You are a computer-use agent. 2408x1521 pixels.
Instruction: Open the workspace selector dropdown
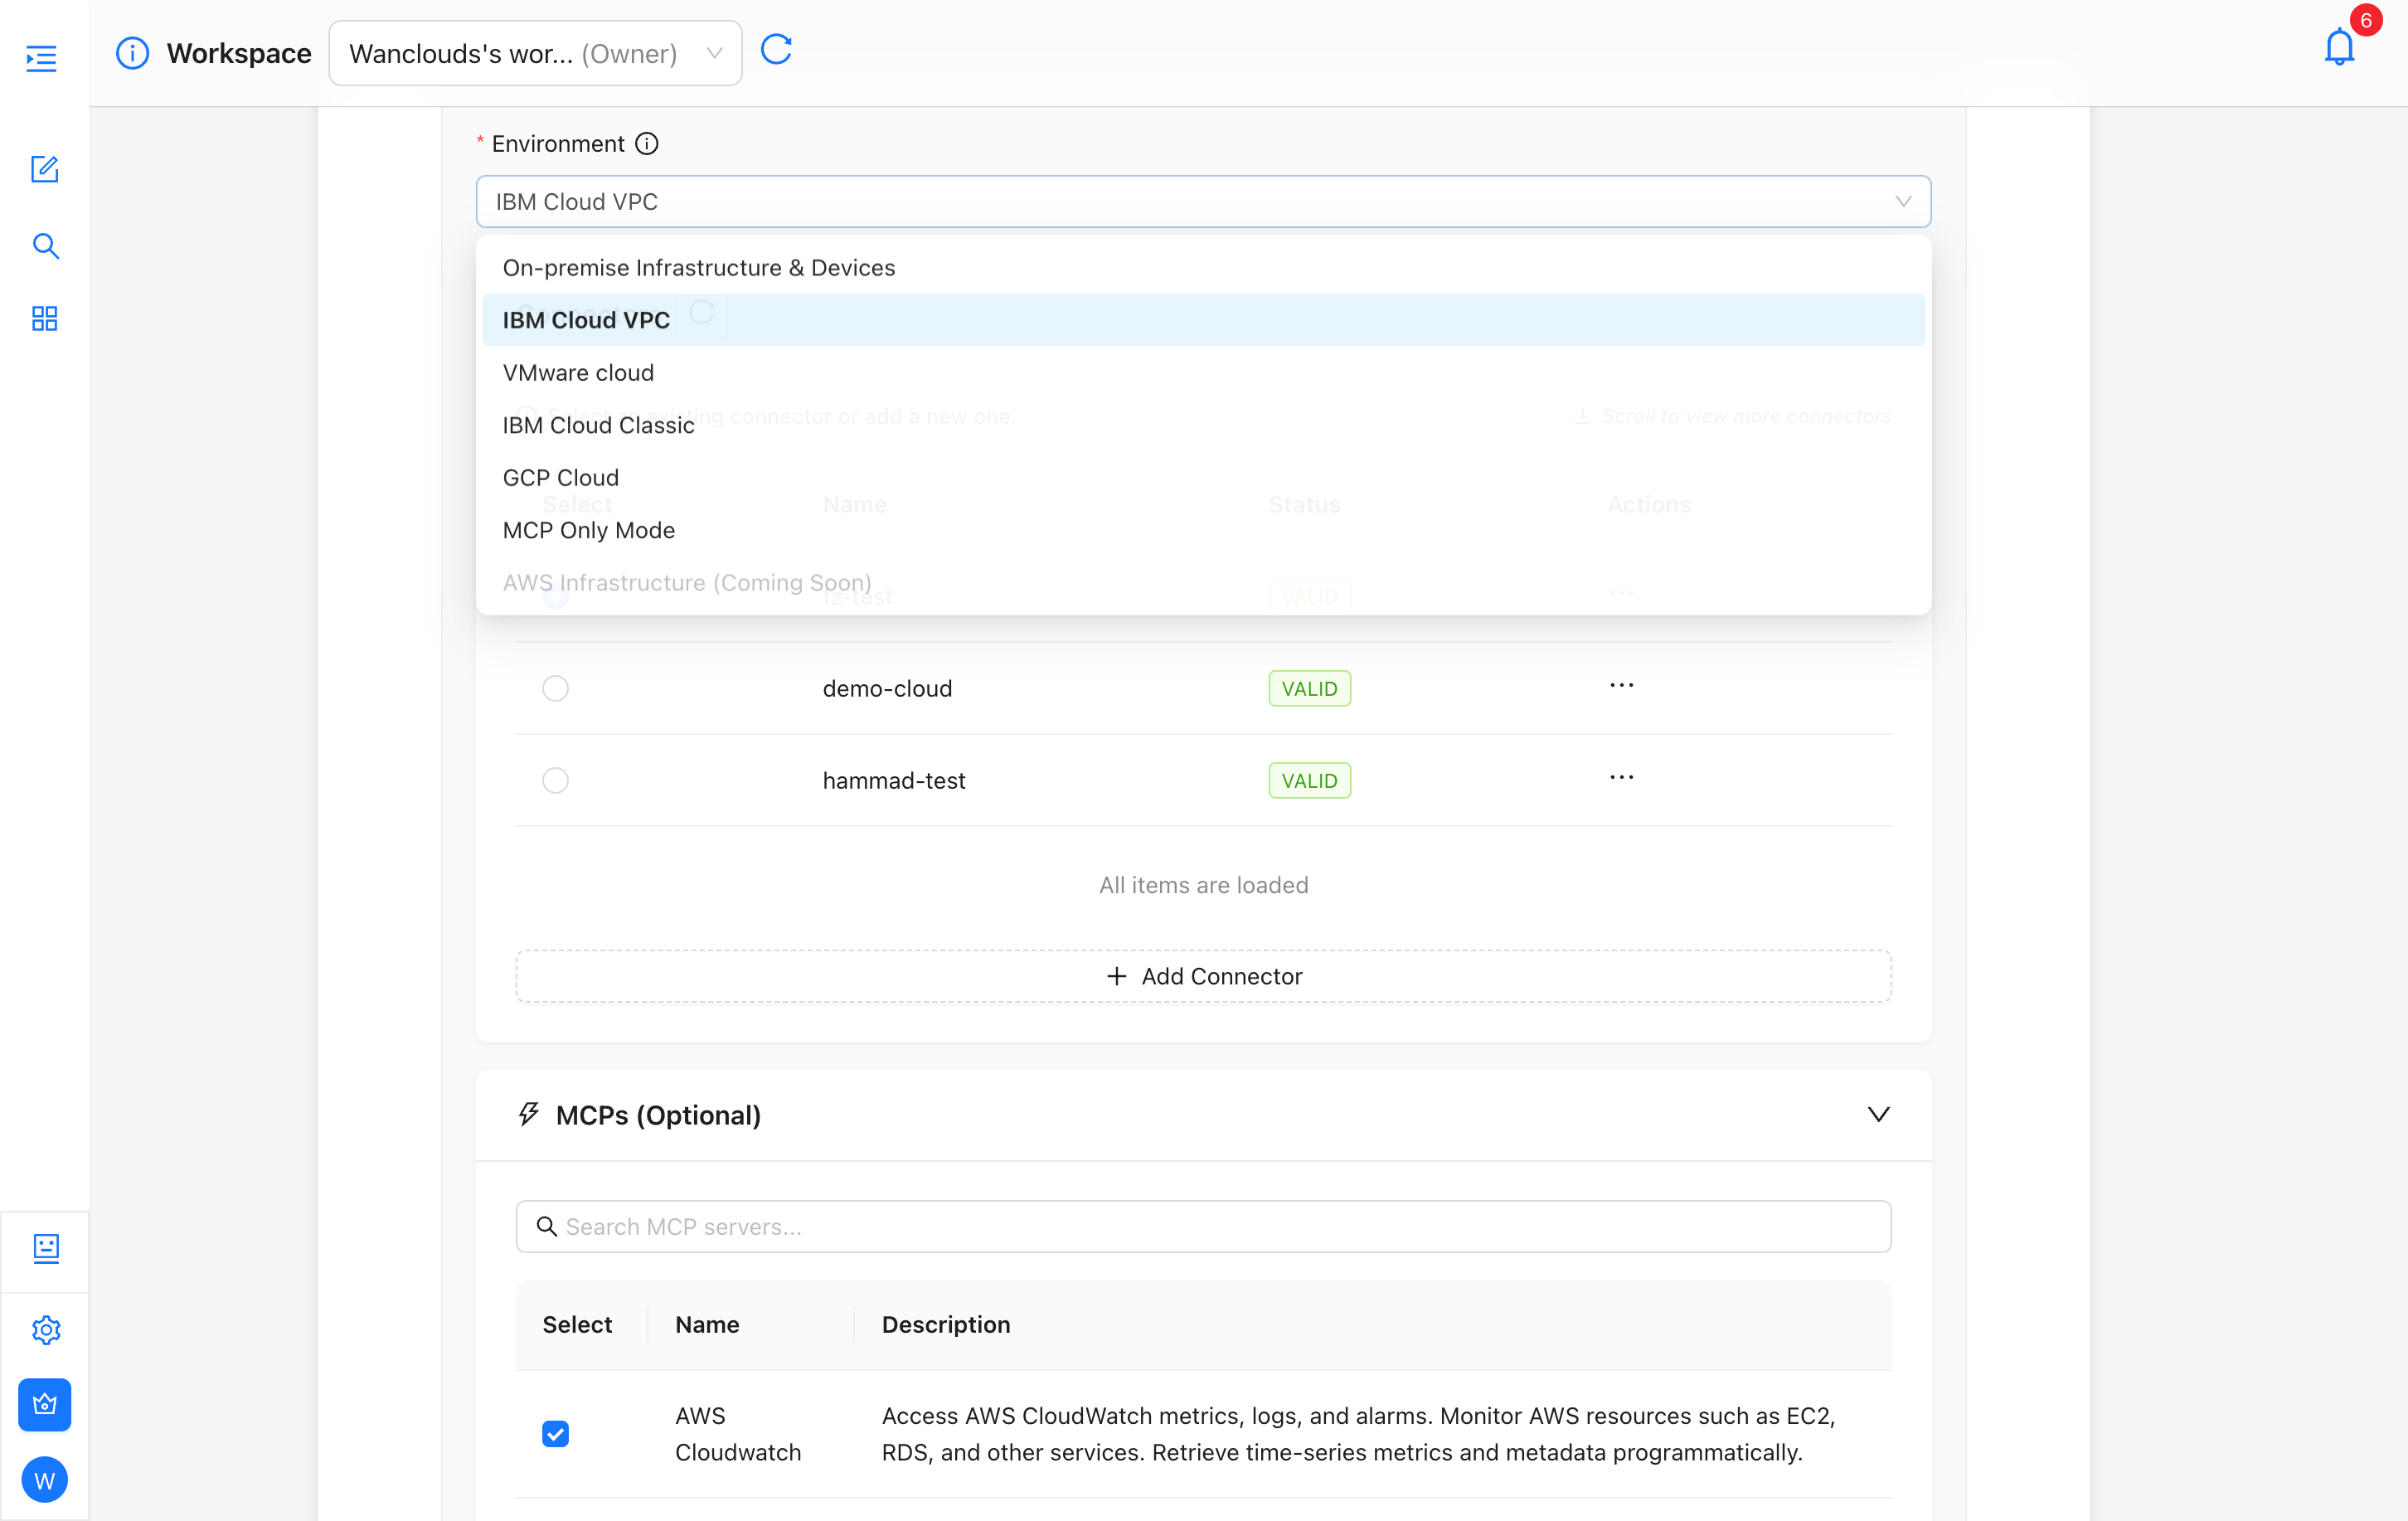click(535, 53)
